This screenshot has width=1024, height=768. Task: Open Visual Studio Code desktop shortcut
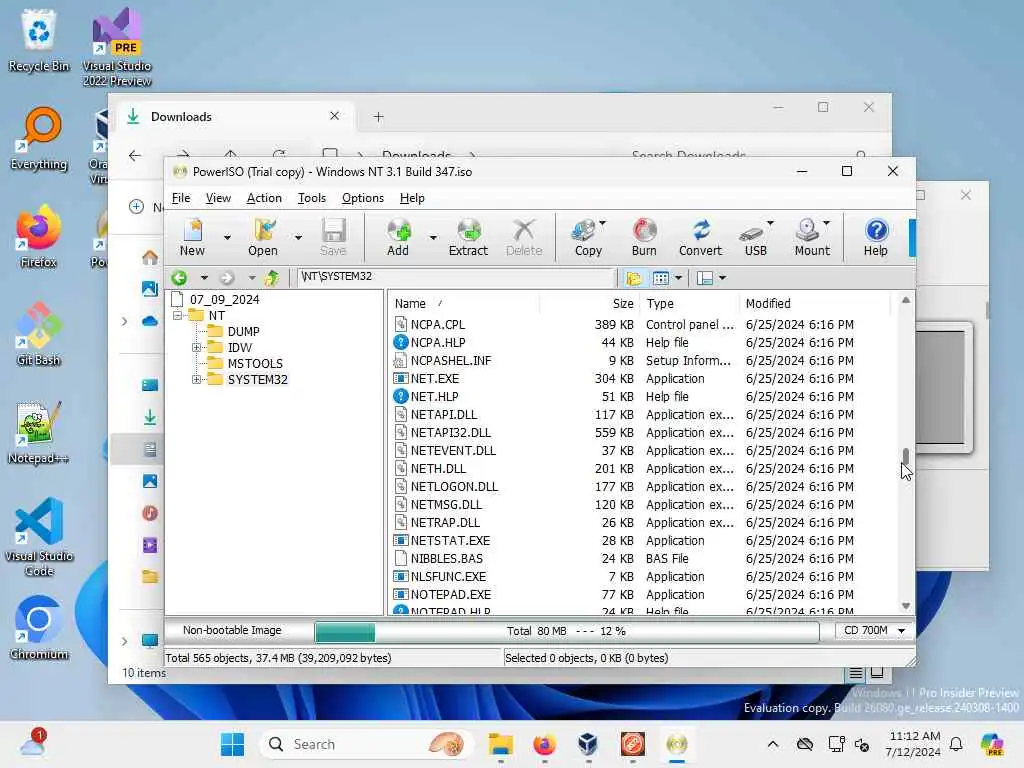click(x=39, y=537)
